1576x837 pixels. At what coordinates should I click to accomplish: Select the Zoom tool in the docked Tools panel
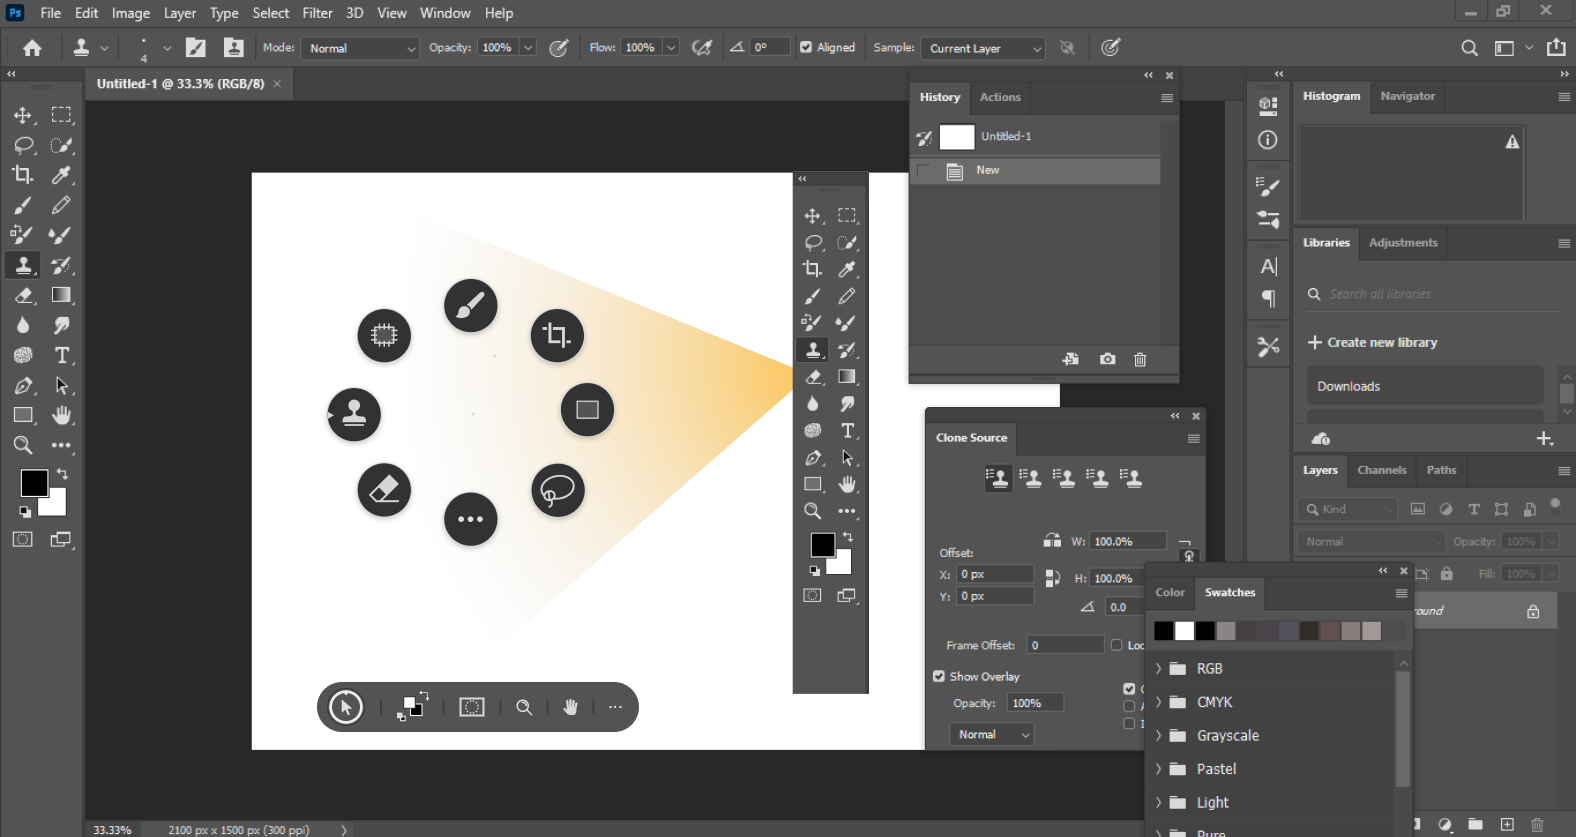[22, 445]
